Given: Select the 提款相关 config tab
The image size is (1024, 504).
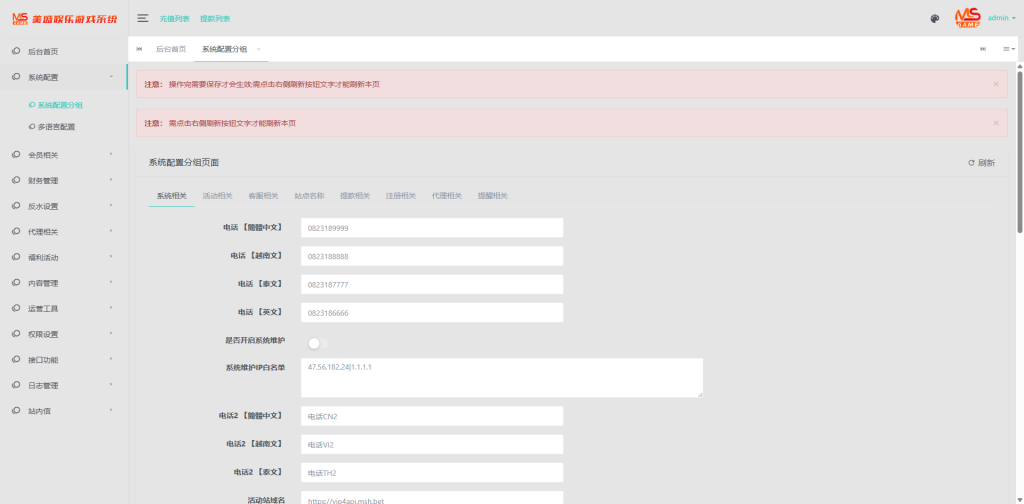Looking at the screenshot, I should coord(355,196).
